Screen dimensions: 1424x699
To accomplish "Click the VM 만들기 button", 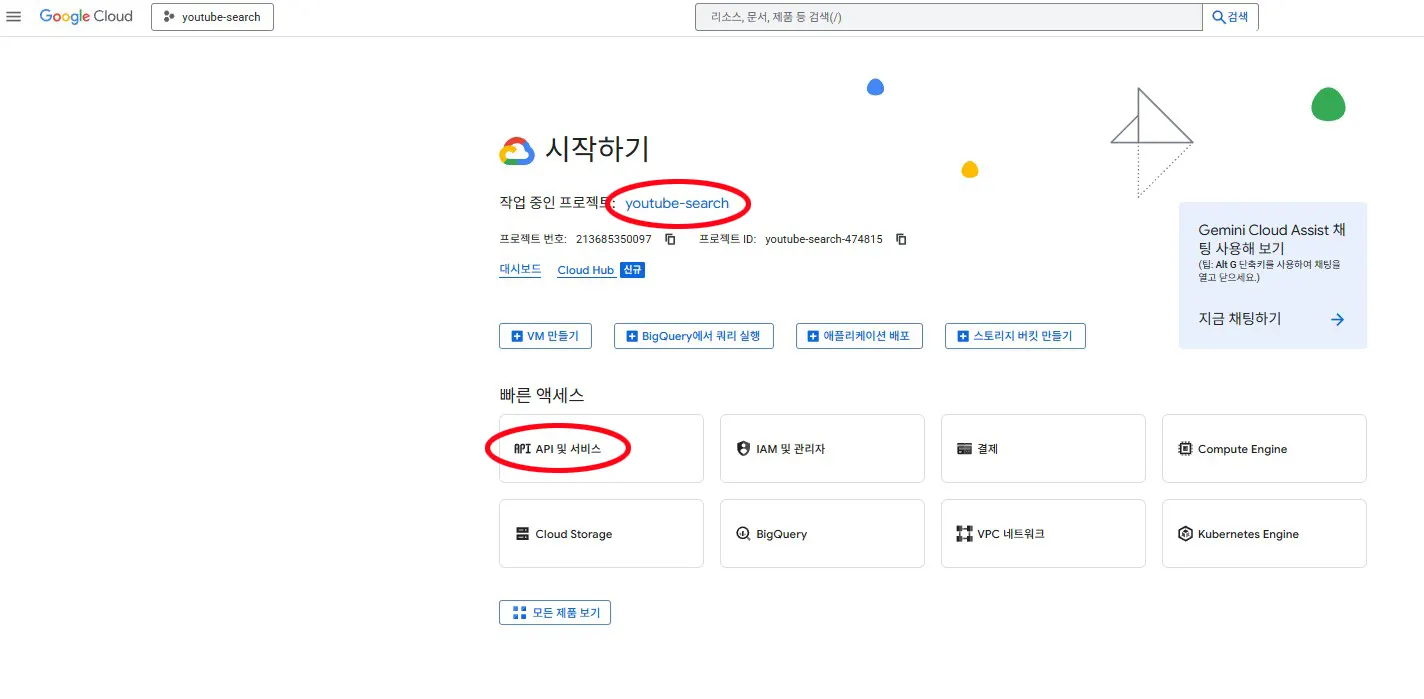I will 545,335.
